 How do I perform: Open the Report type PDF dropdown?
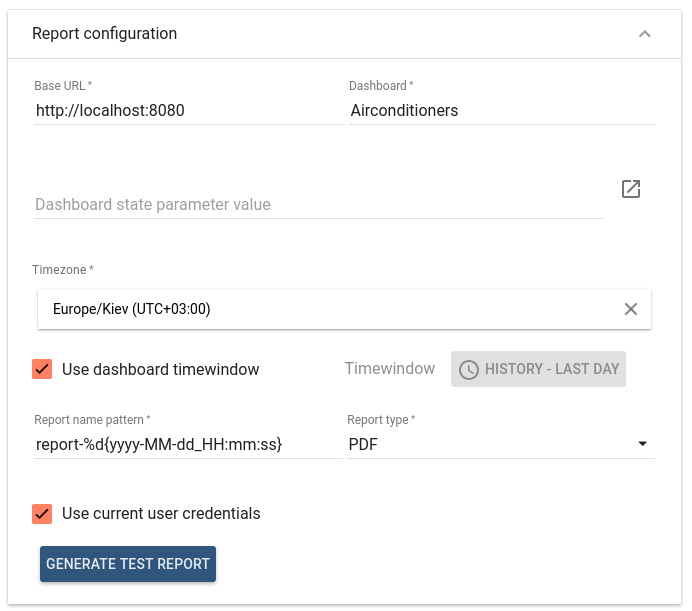click(x=500, y=444)
